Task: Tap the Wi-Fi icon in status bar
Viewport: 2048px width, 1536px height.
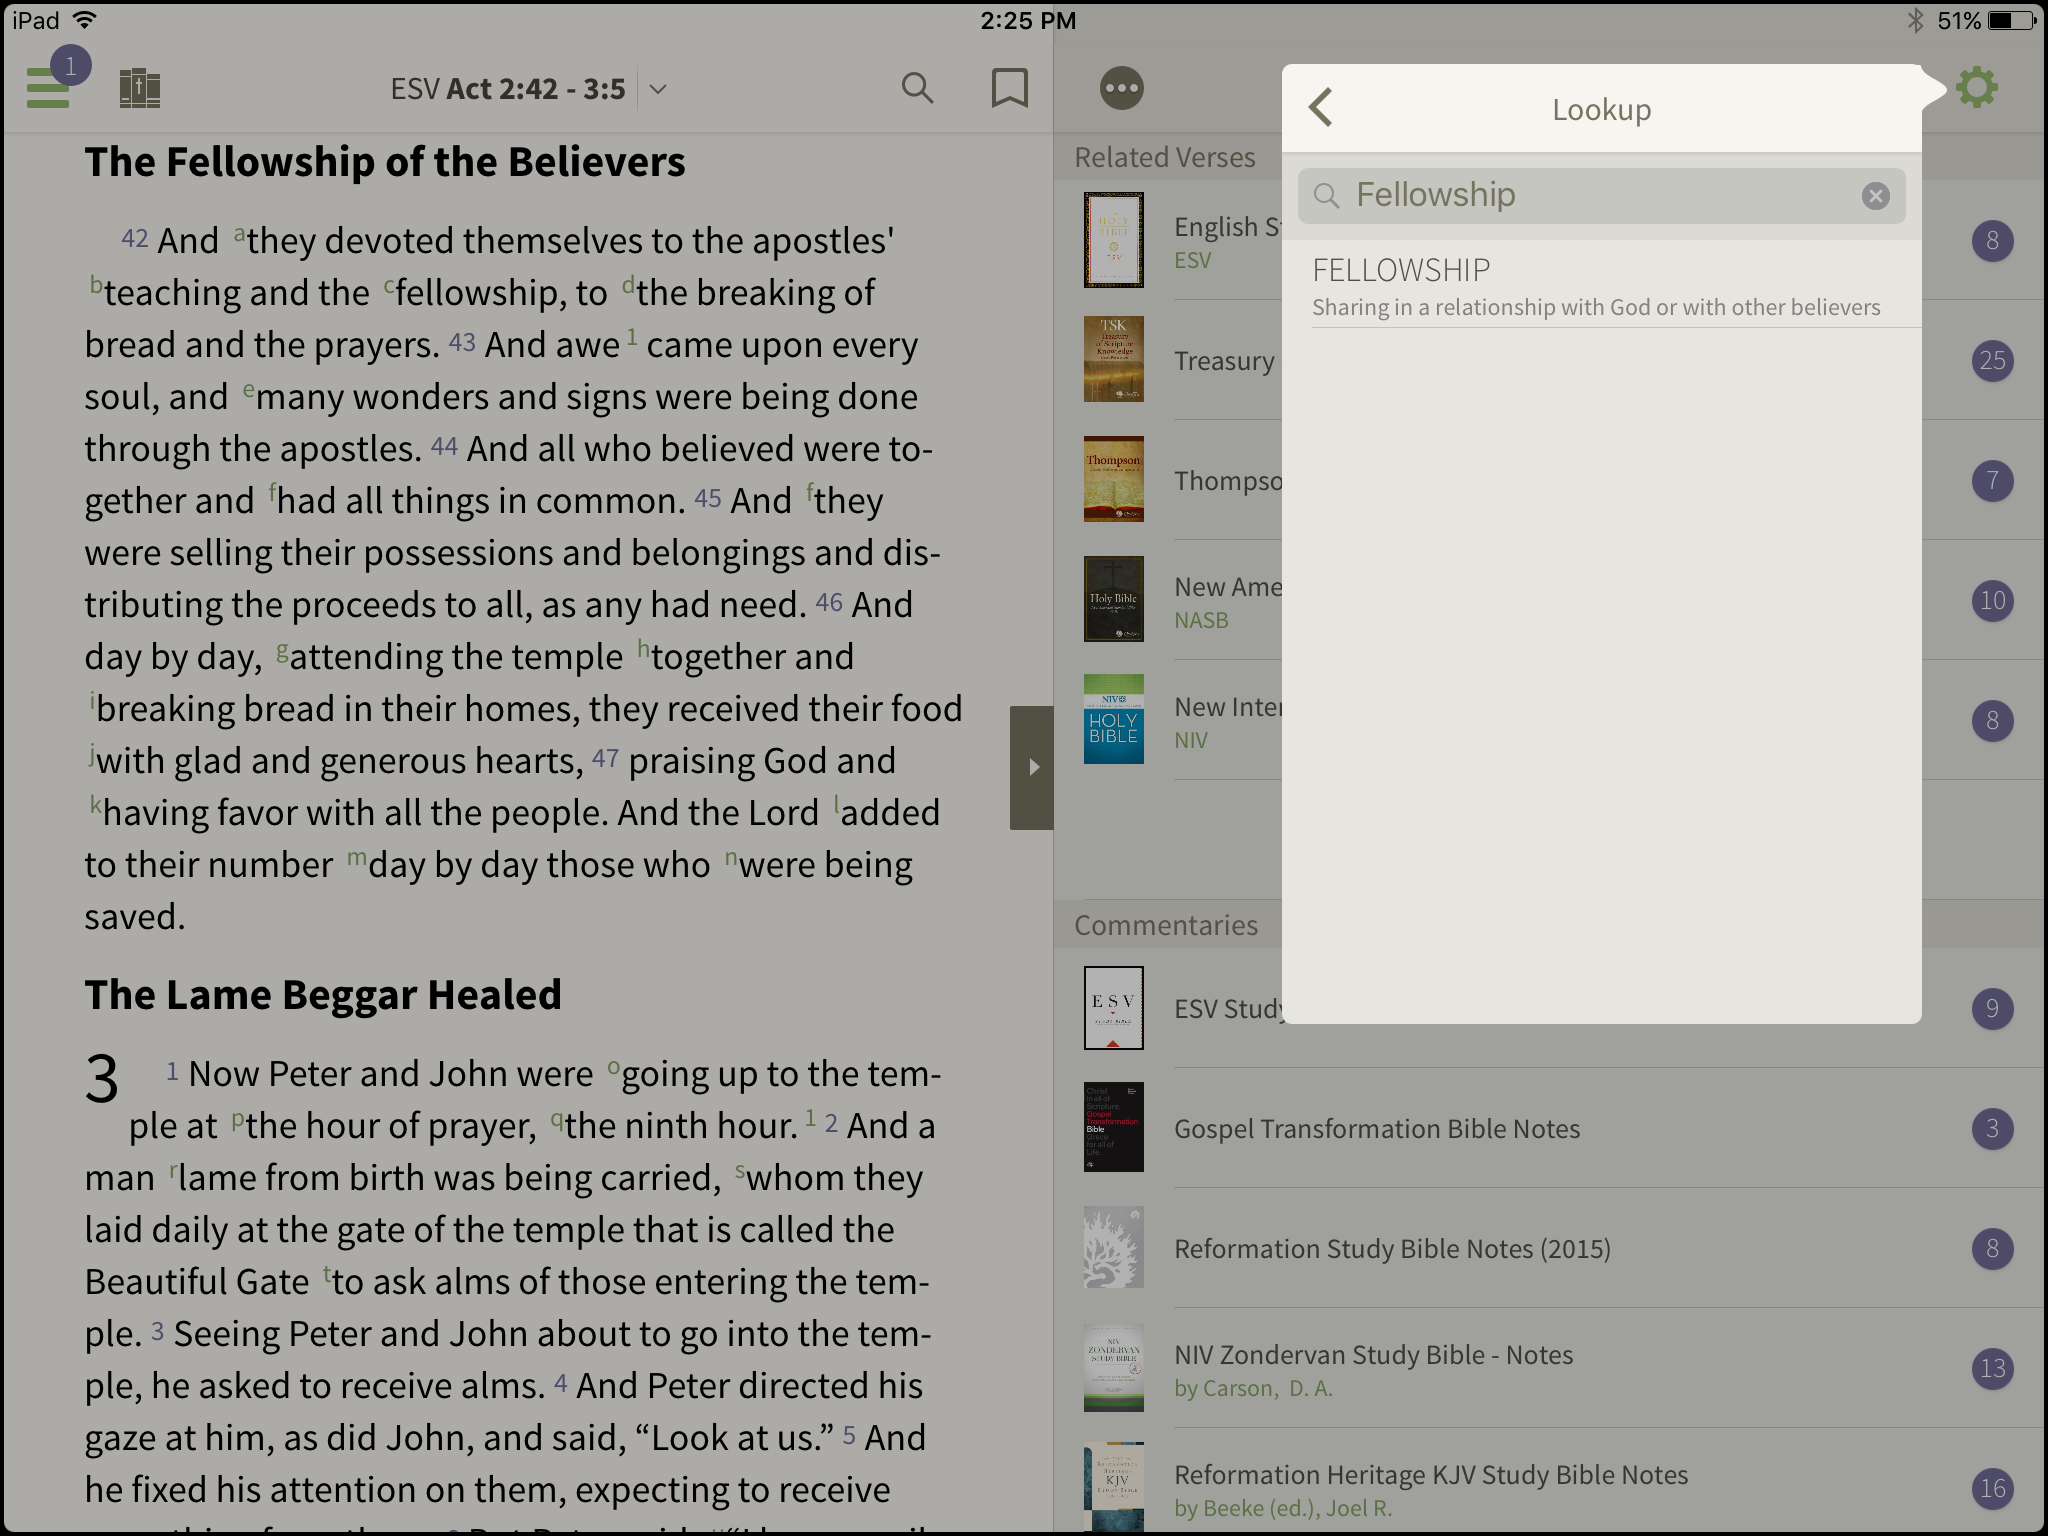Action: coord(86,19)
